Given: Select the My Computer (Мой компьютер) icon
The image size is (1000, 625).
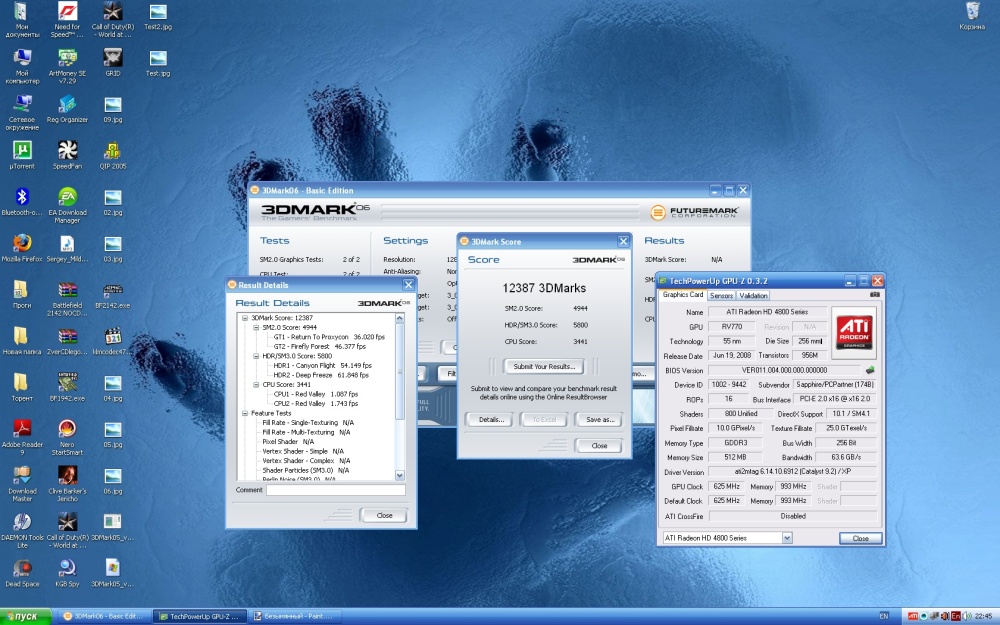Looking at the screenshot, I should 22,66.
